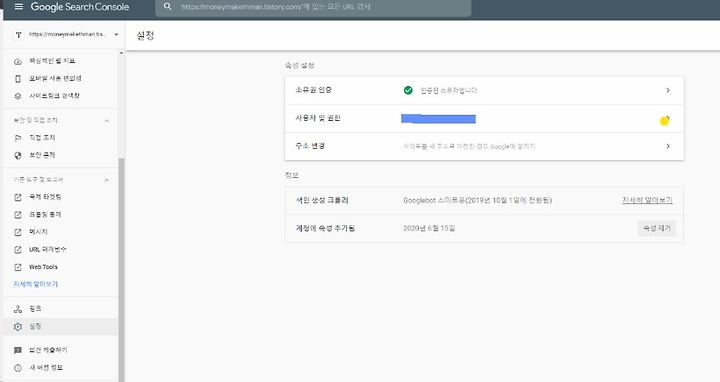This screenshot has height=382, width=720.
Task: Click the sidebar vertical scrollbar
Action: tap(121, 269)
